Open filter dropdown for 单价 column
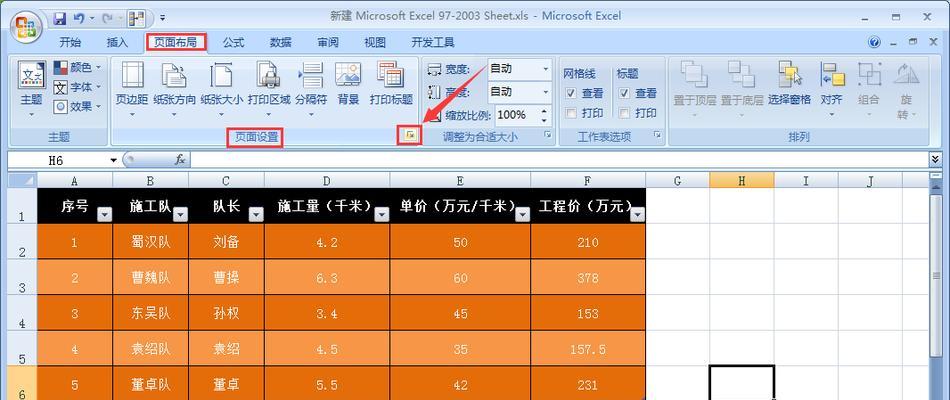 pos(523,214)
